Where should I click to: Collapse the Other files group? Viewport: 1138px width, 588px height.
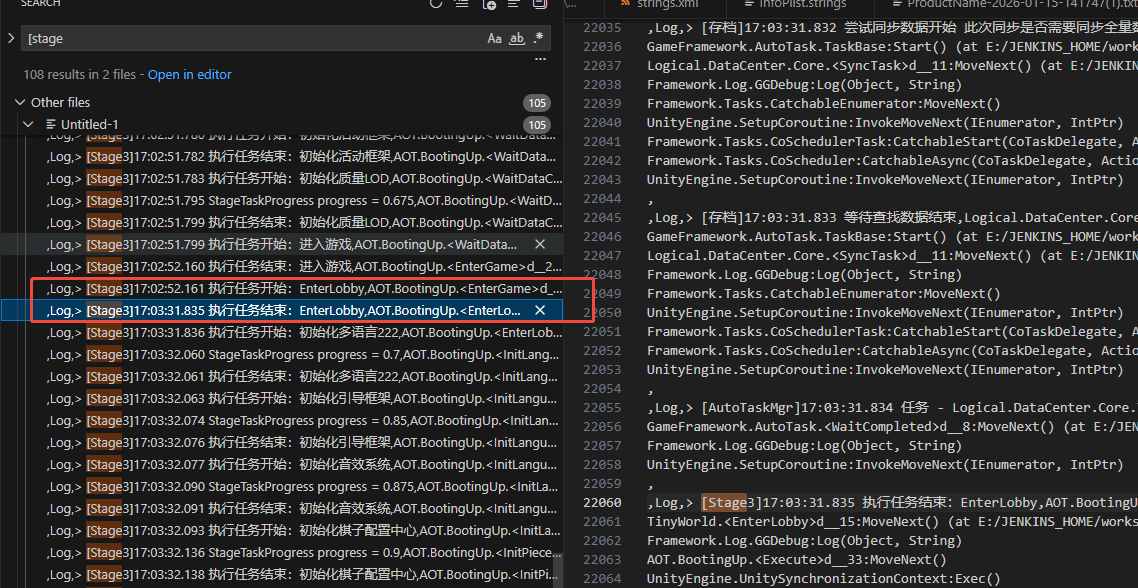(20, 102)
